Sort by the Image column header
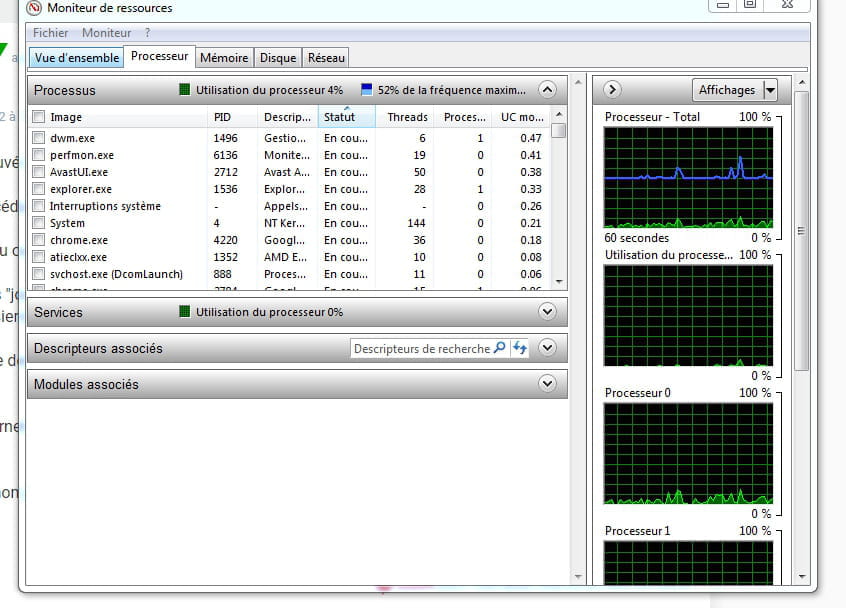The height and width of the screenshot is (608, 846). tap(119, 117)
